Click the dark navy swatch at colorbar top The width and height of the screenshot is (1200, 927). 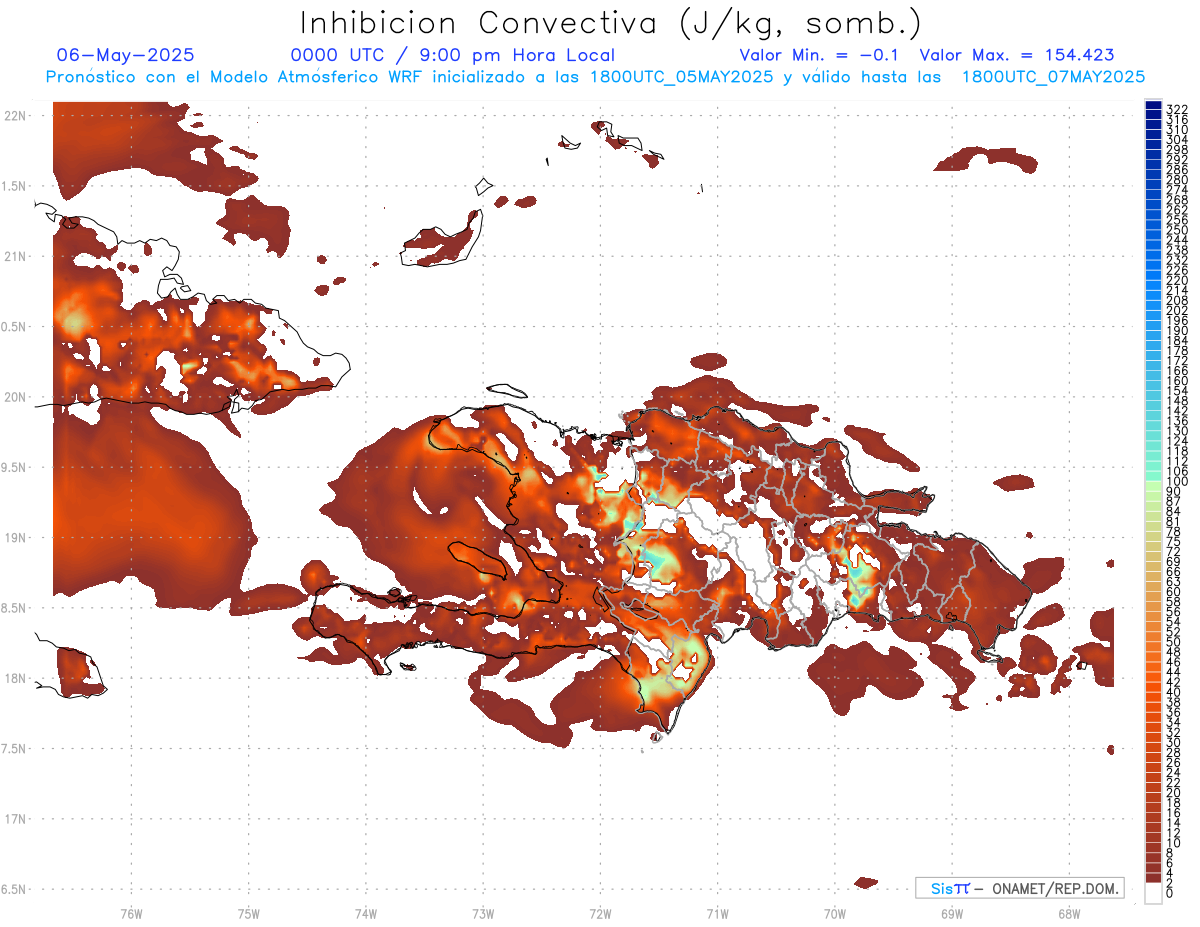(x=1153, y=106)
